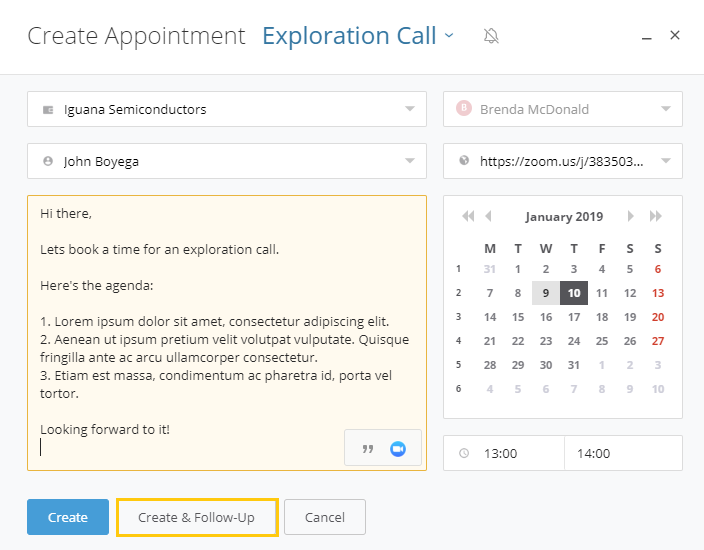This screenshot has width=704, height=550.
Task: Insert Zoom meeting link via camera icon
Action: coord(397,449)
